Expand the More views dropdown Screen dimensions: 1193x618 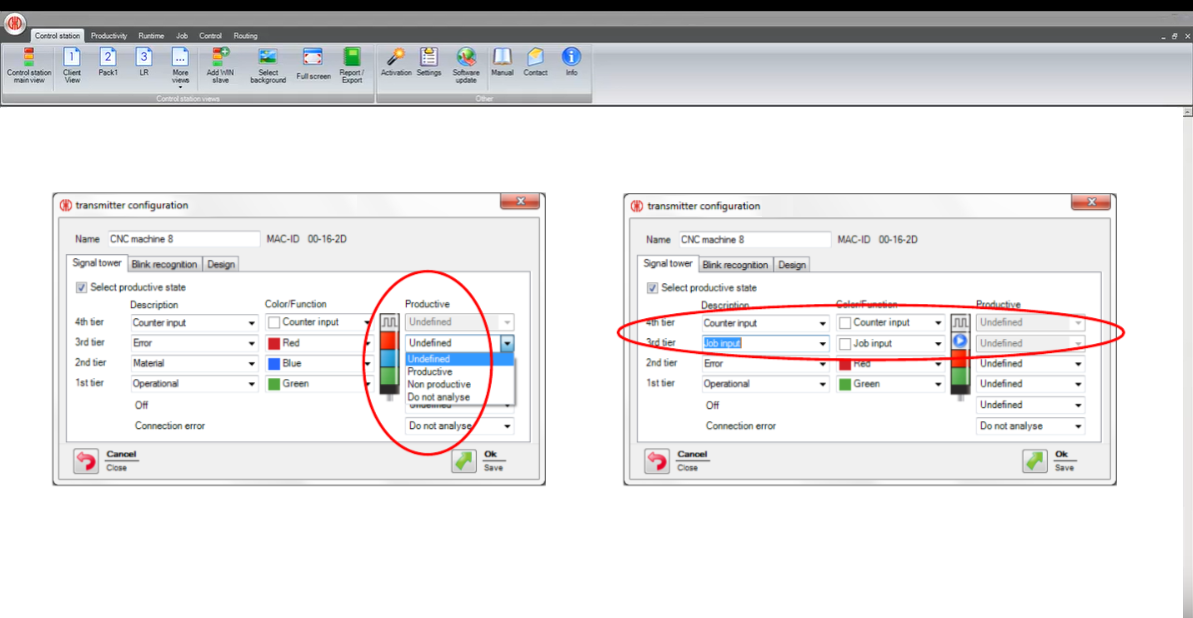tap(180, 66)
